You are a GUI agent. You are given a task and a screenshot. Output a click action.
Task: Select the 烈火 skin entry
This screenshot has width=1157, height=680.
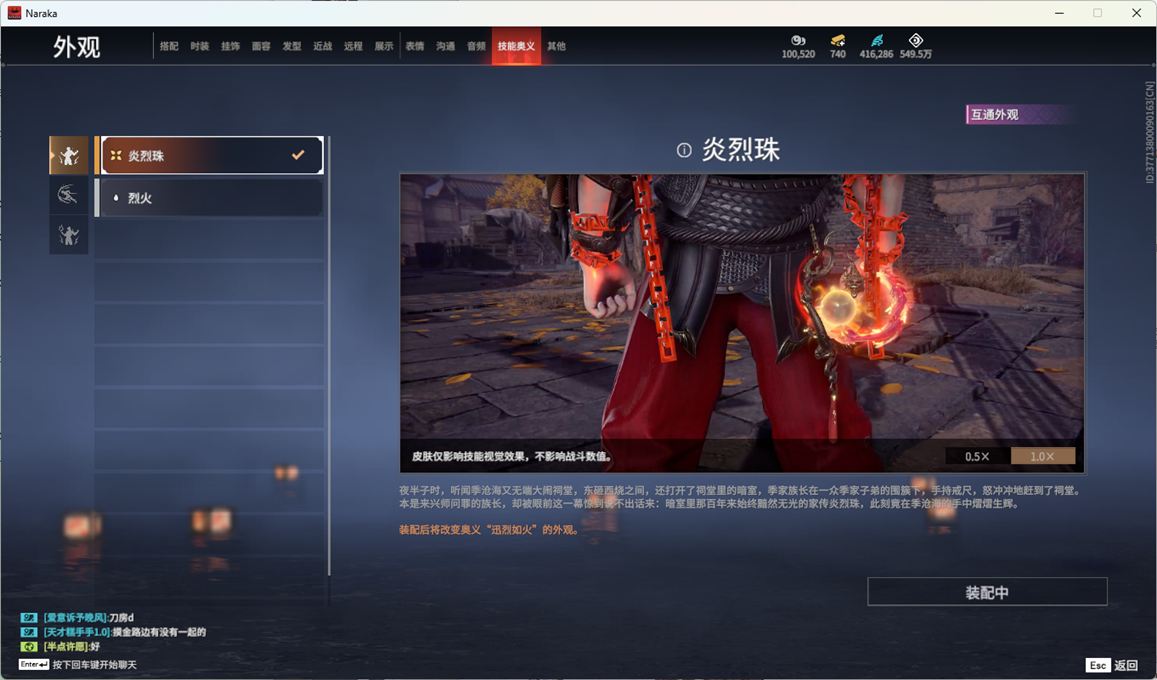(209, 198)
